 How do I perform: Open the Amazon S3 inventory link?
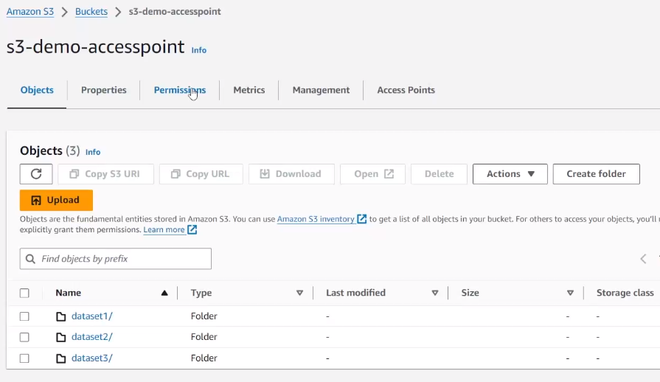pos(316,219)
